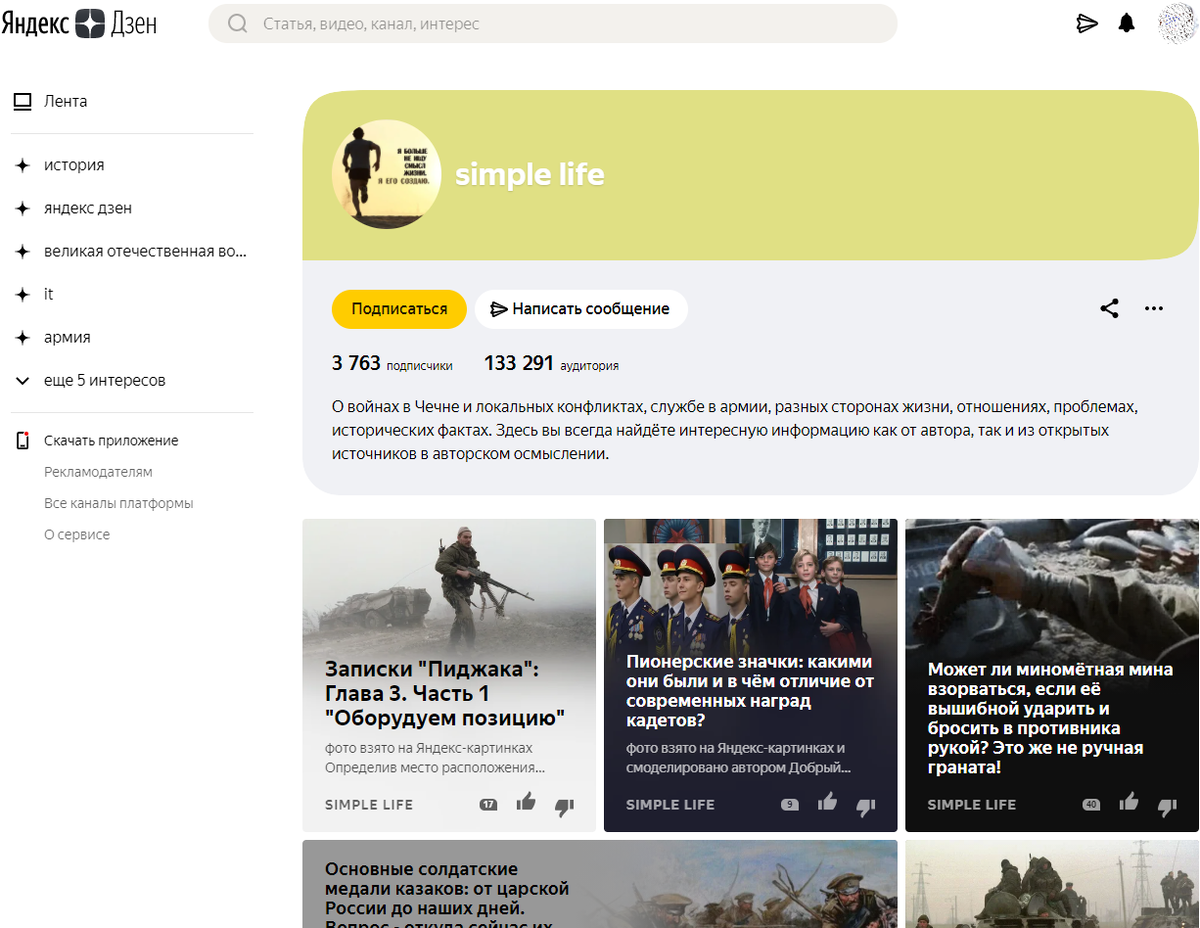Click the search magnifier icon
Screen dimensions: 1200x928
(x=237, y=24)
